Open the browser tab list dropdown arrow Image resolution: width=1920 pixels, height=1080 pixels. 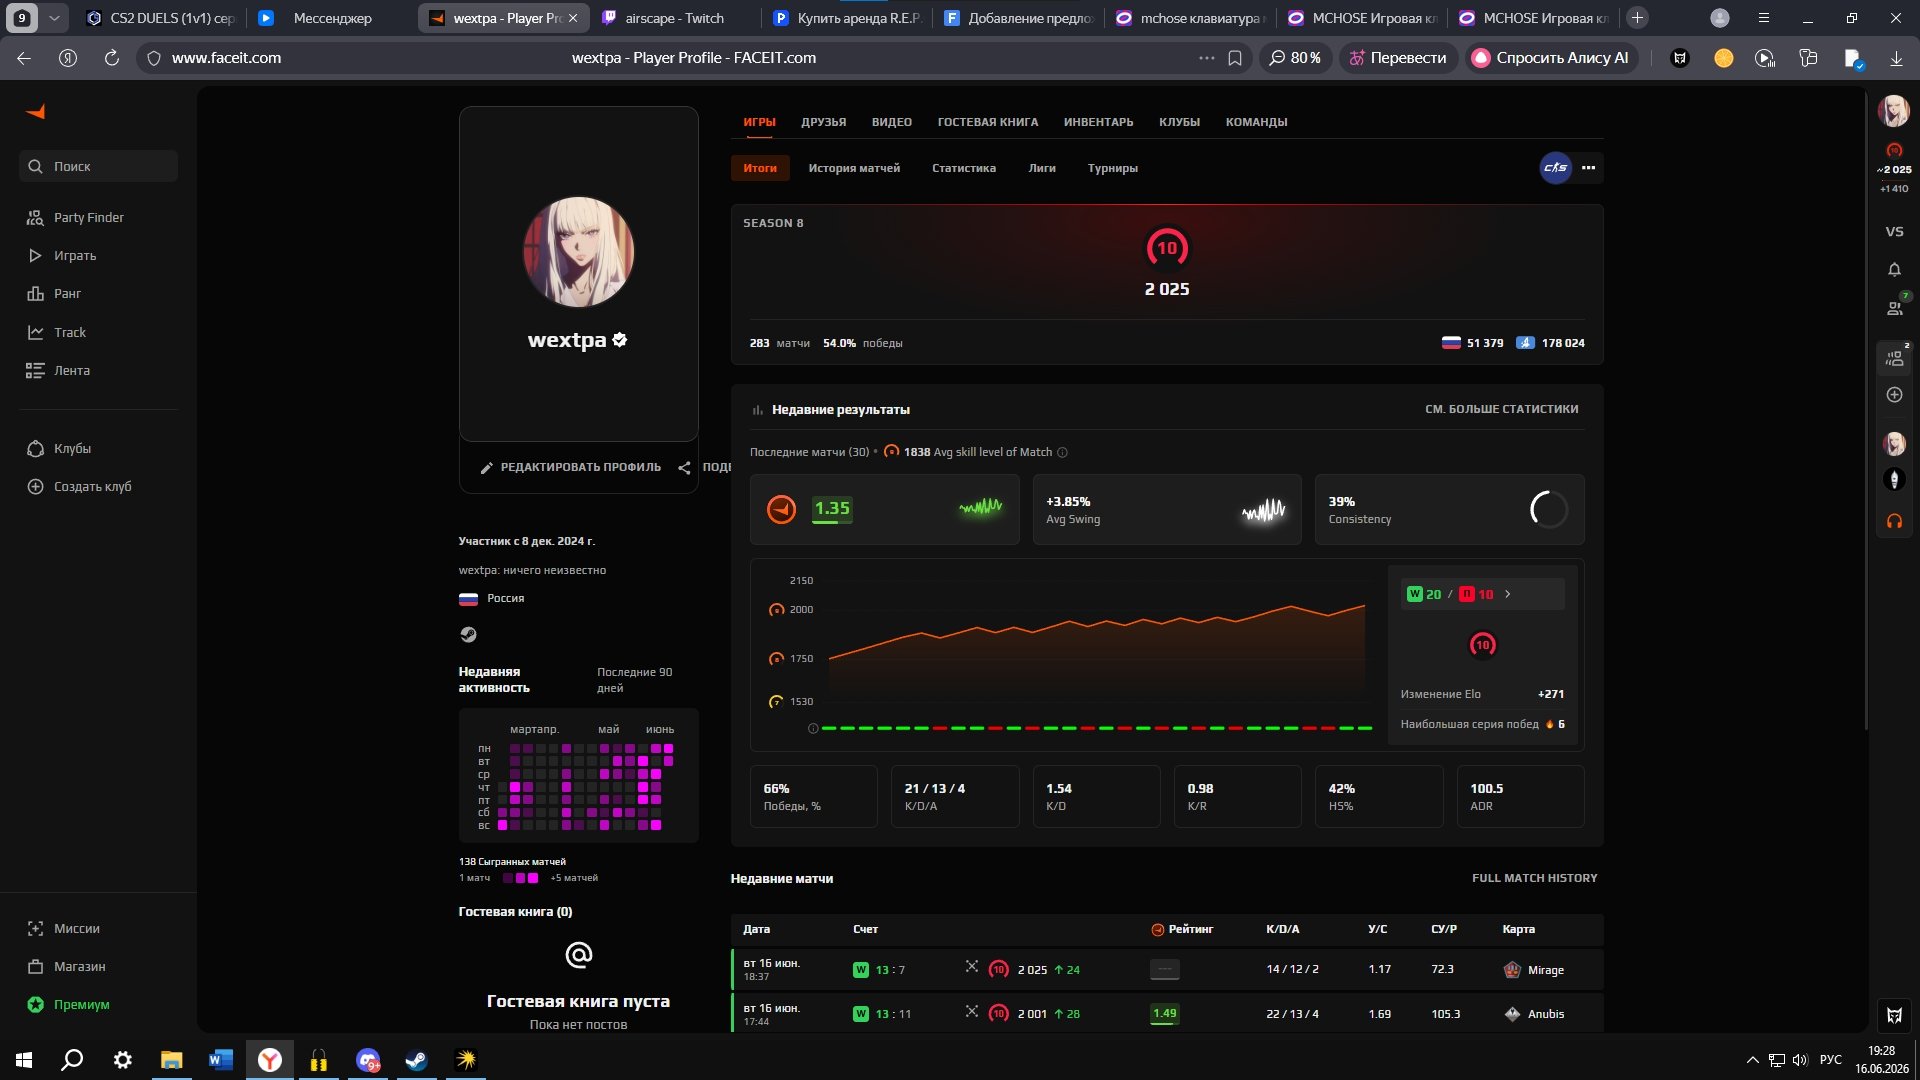[54, 18]
